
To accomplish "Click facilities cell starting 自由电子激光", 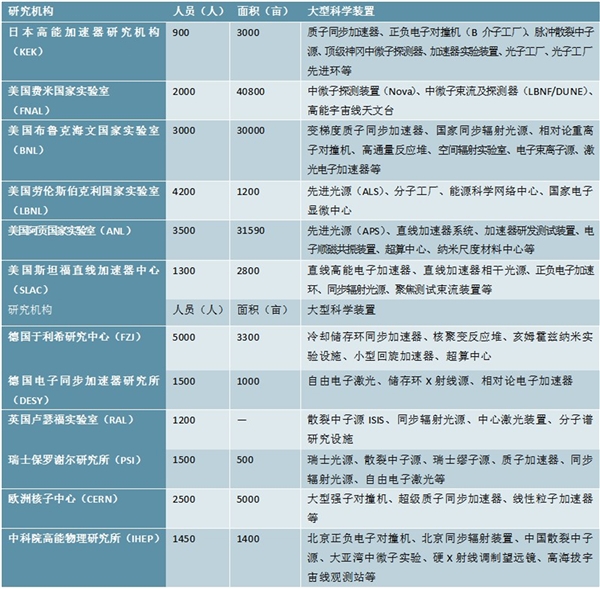I will coord(450,390).
